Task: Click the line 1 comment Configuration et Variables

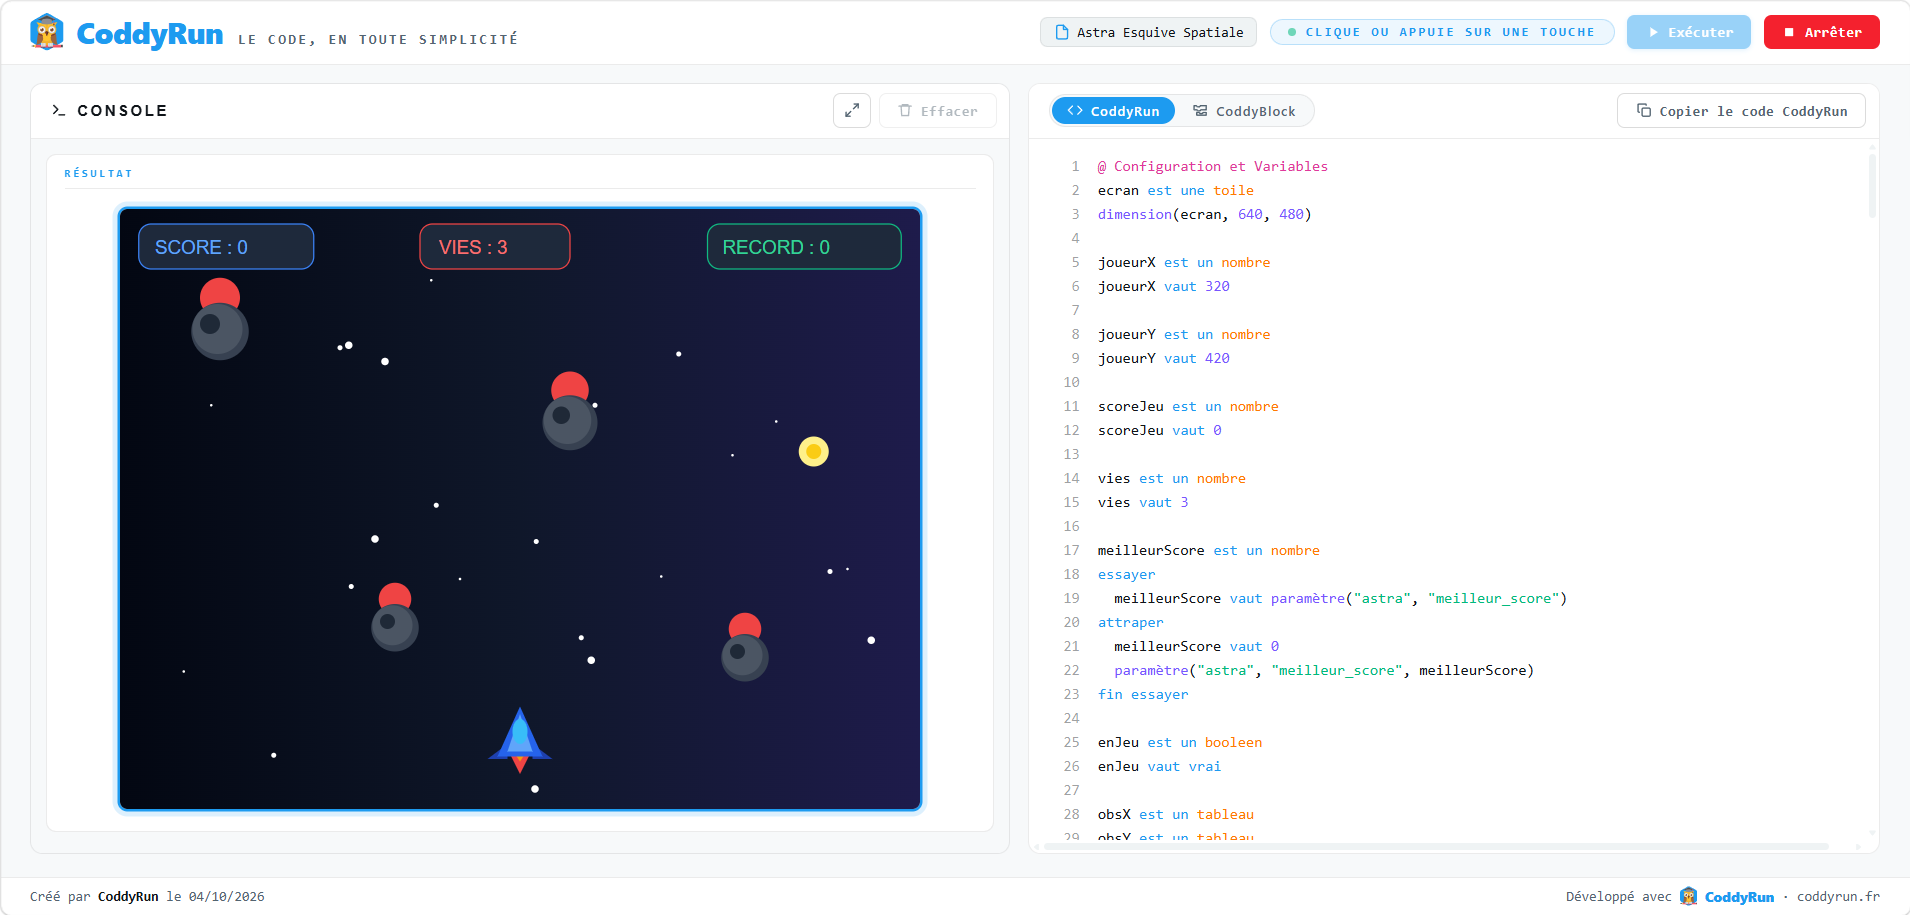Action: [x=1213, y=167]
